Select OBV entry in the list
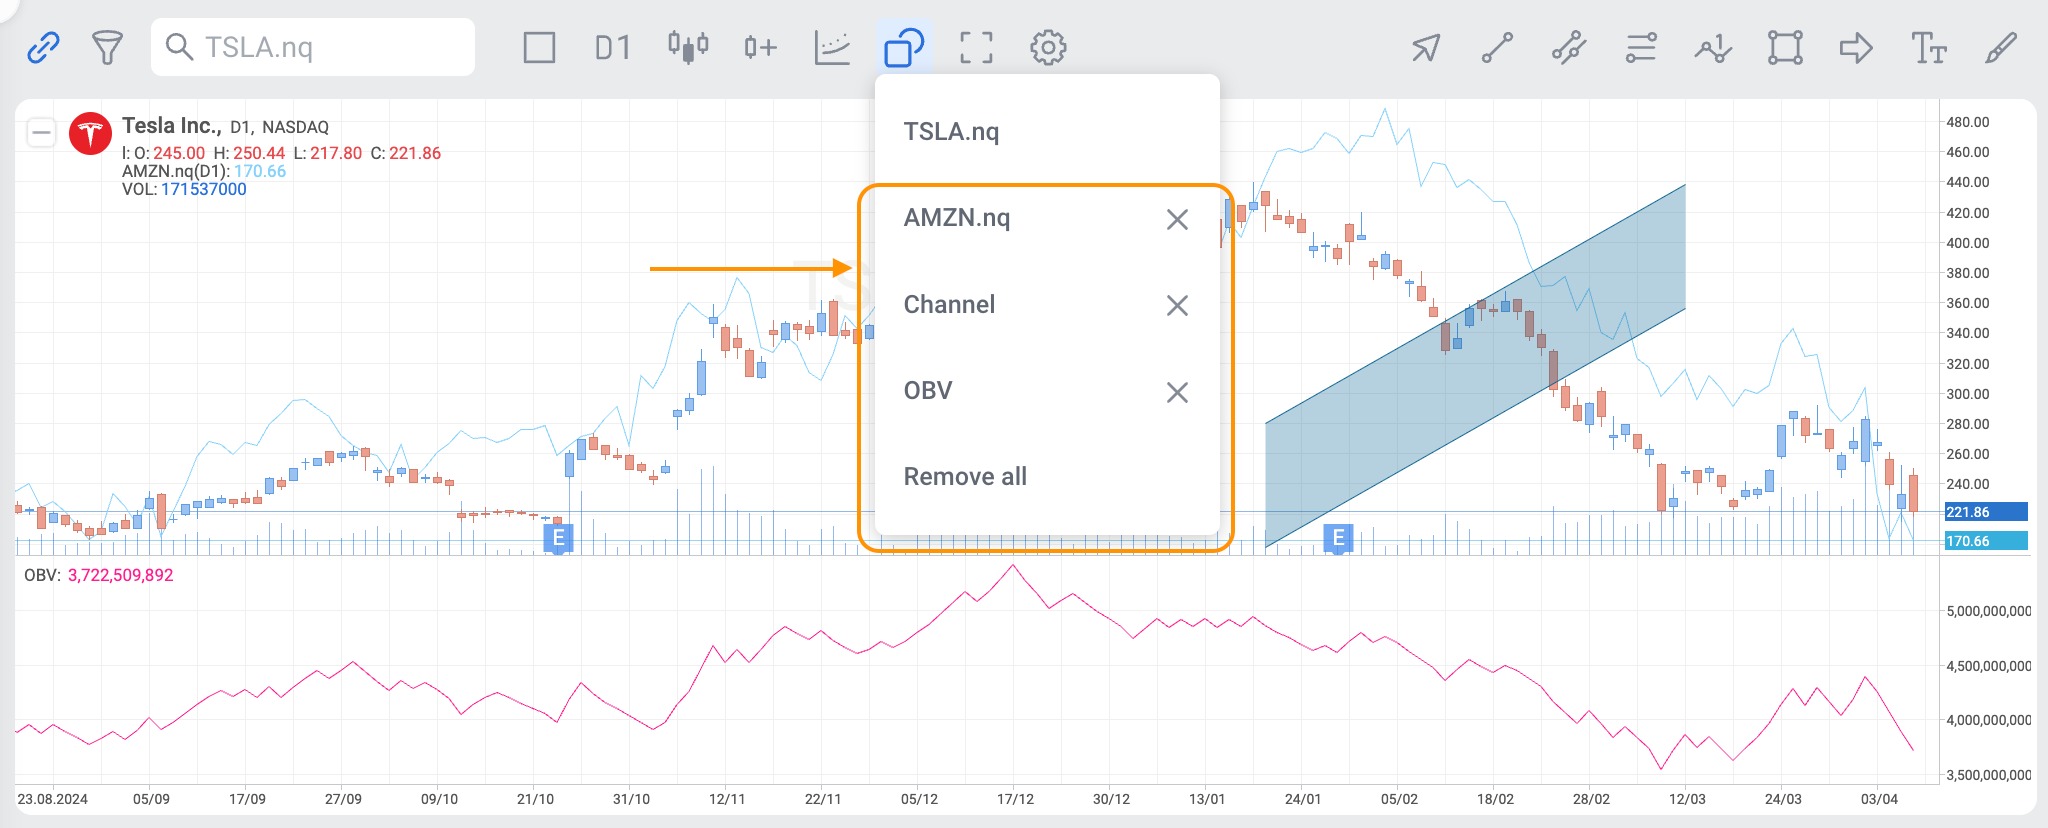Viewport: 2048px width, 828px height. tap(928, 391)
